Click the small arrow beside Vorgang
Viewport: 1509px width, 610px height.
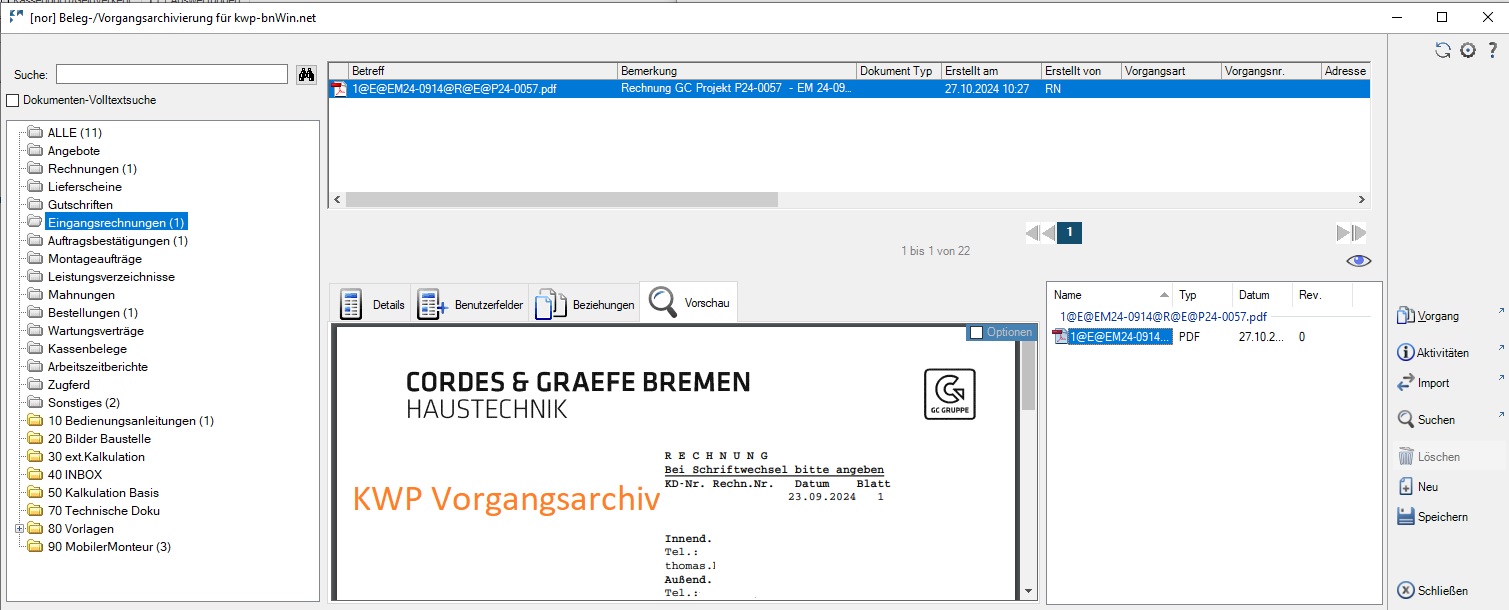1501,311
